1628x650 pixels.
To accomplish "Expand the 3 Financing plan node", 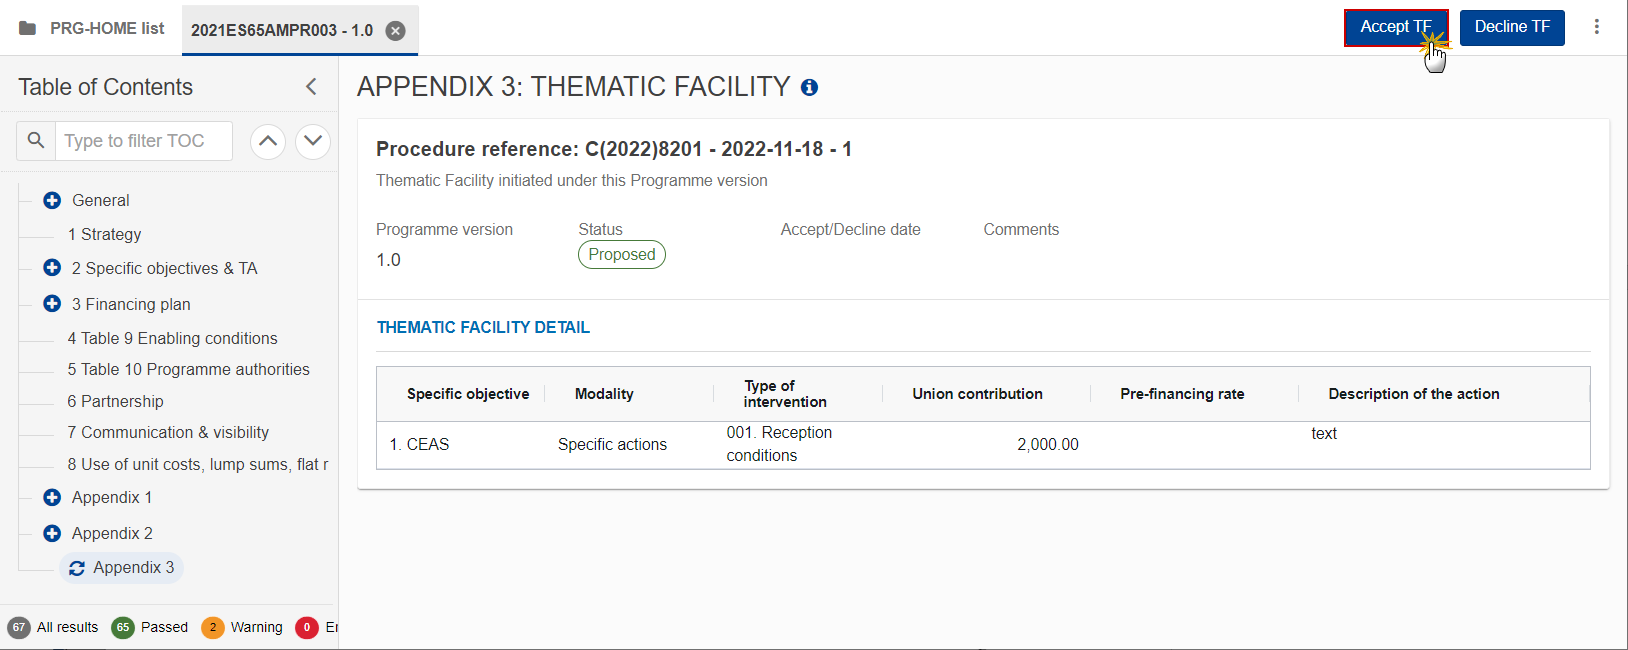I will coord(52,304).
